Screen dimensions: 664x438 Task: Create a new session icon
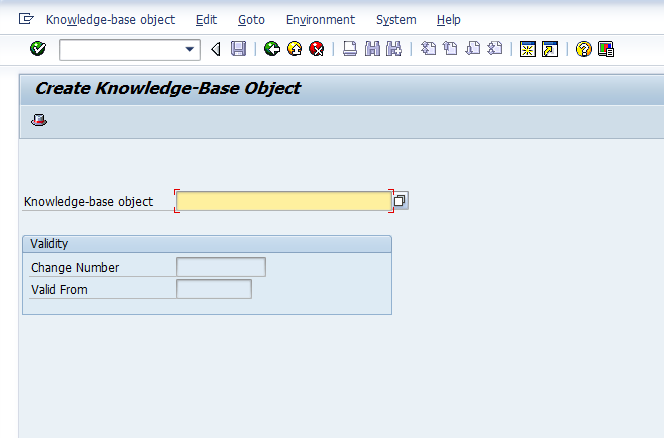528,50
